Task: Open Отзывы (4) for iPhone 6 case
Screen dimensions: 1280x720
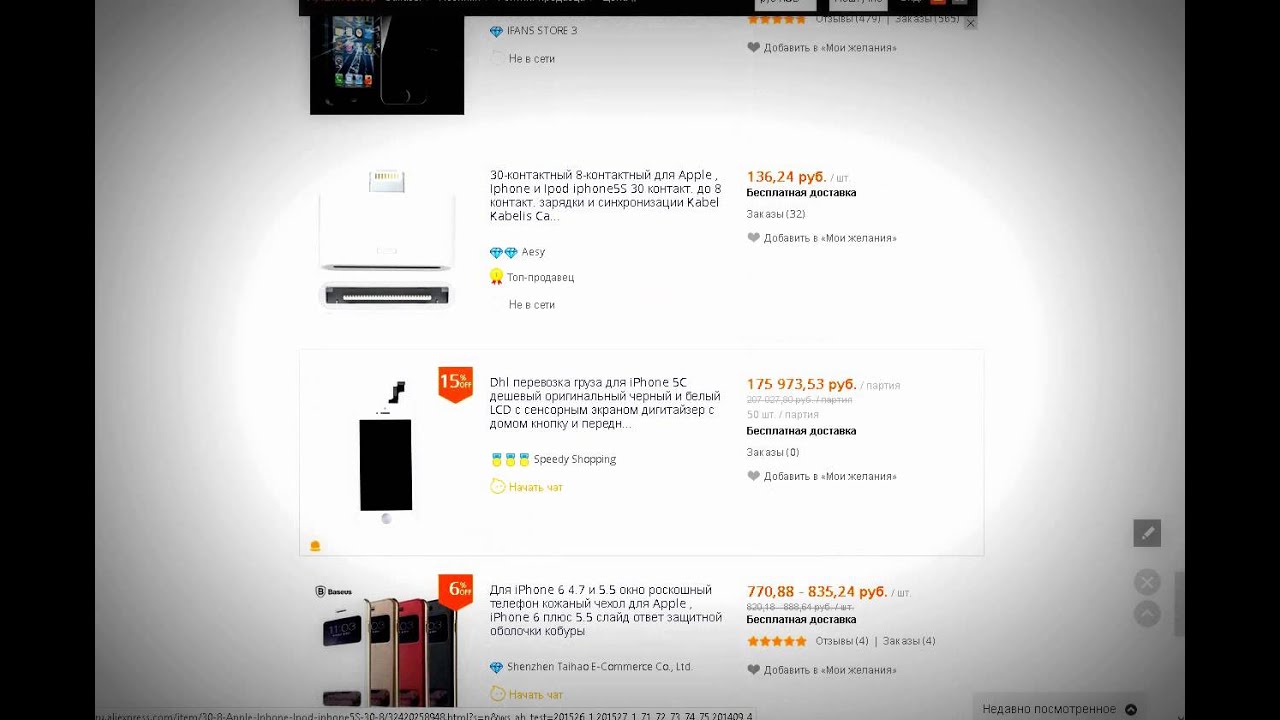Action: 841,641
